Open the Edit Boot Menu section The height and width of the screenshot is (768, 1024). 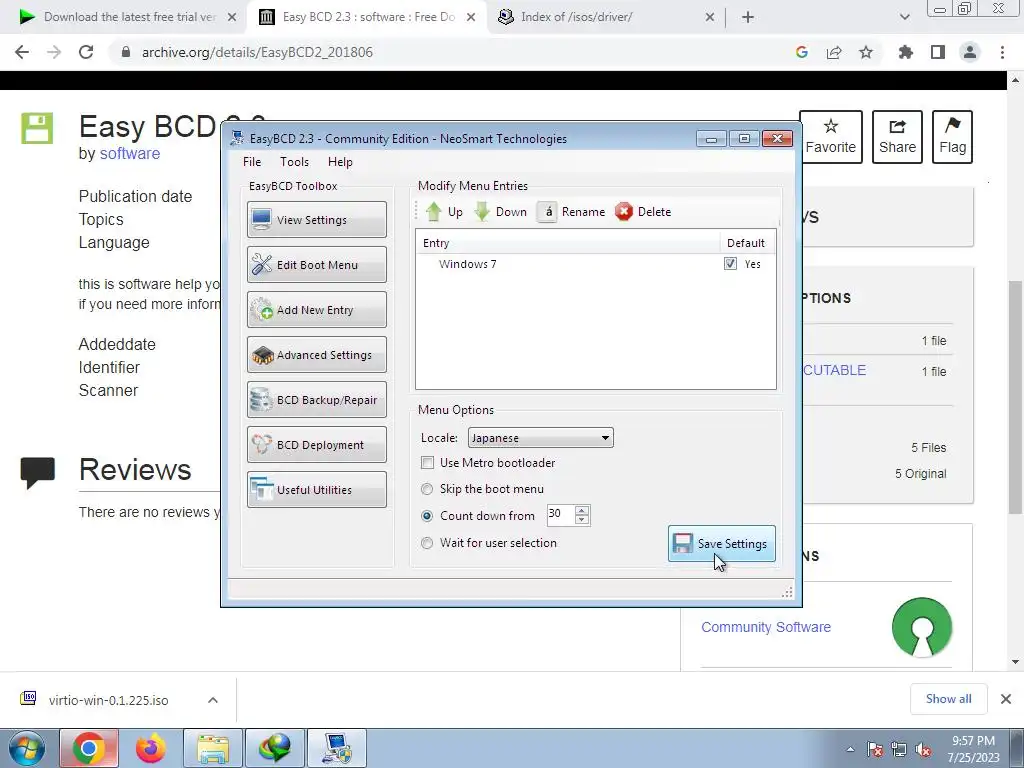[x=317, y=264]
